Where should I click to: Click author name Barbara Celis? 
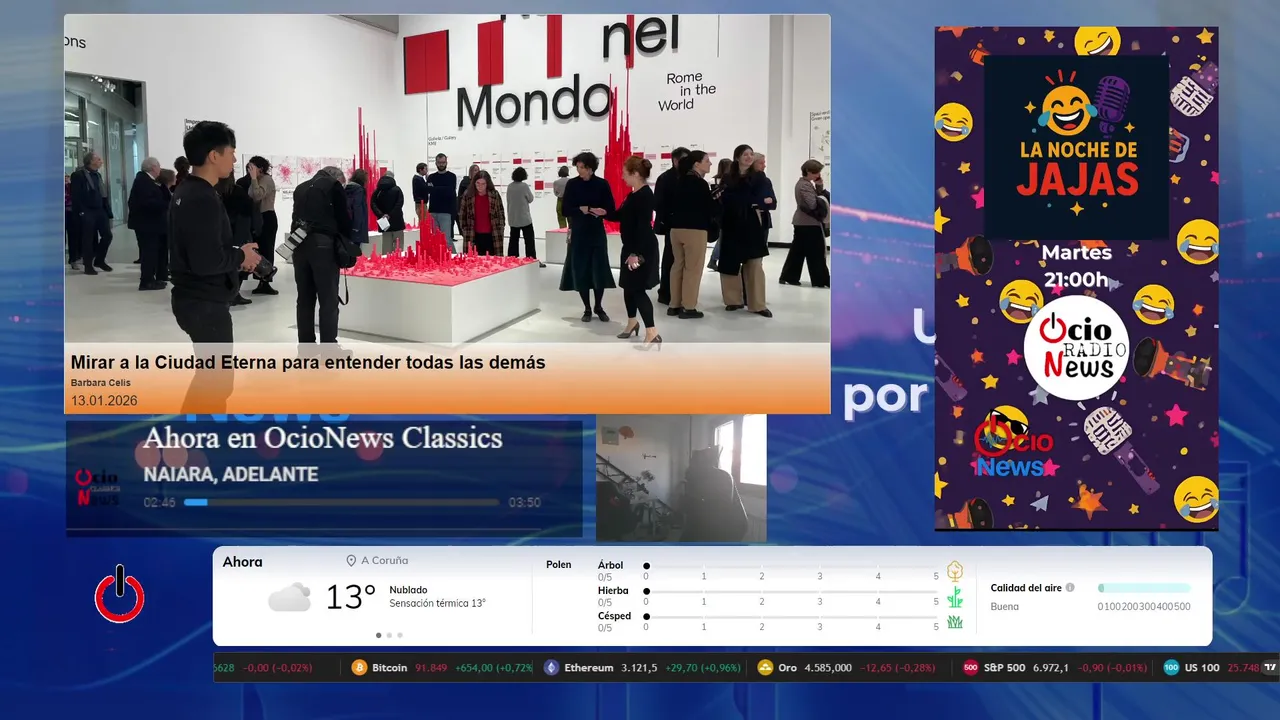coord(101,383)
